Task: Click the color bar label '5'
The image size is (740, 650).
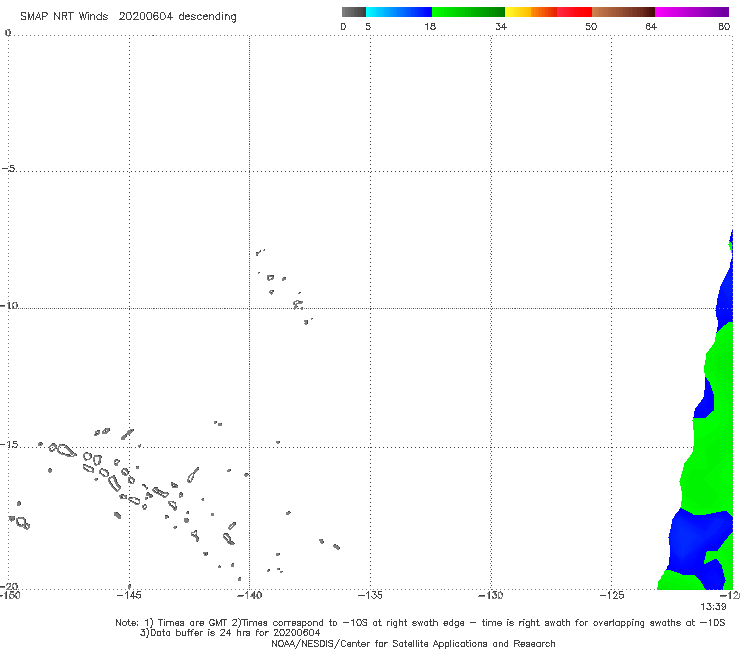Action: click(368, 27)
